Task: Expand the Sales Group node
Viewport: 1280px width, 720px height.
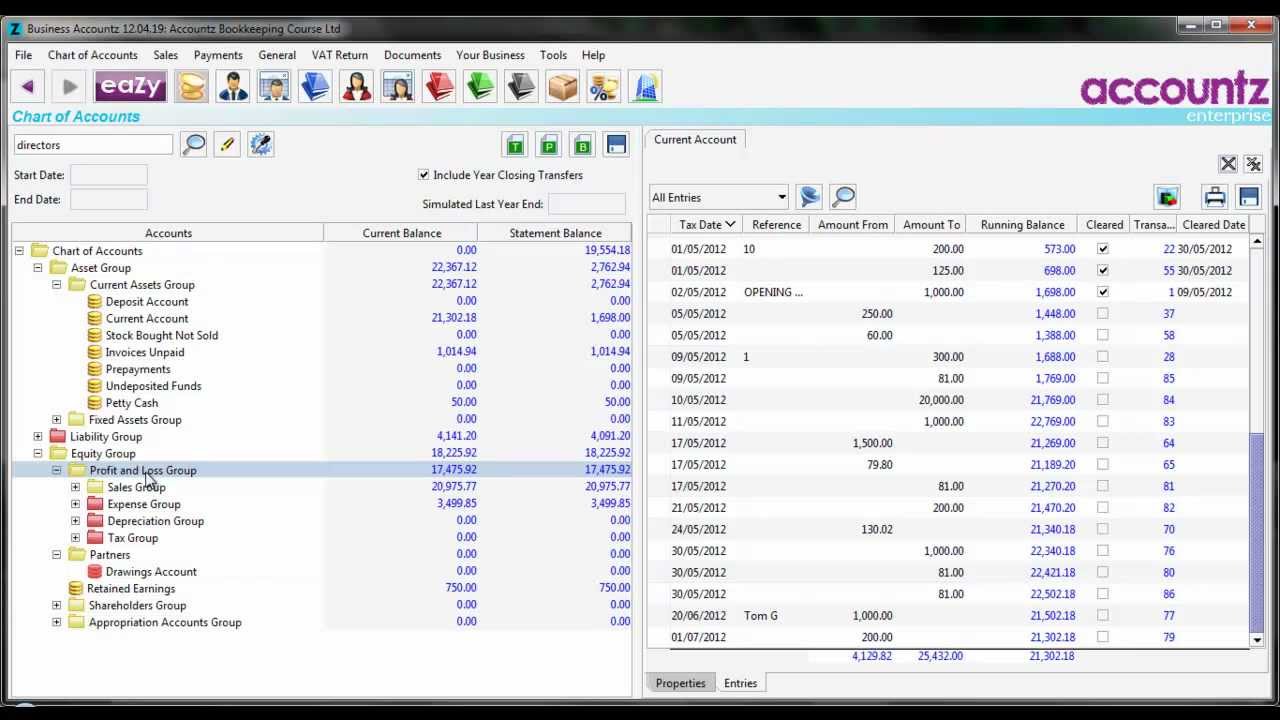Action: (75, 487)
